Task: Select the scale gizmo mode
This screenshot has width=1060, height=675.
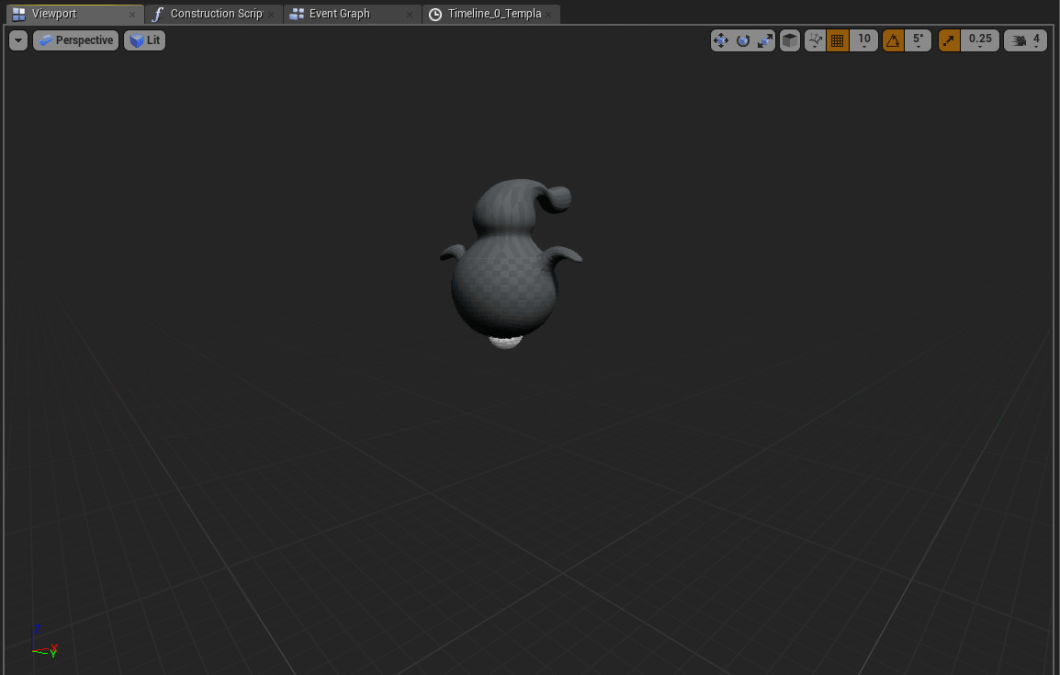Action: click(x=765, y=41)
